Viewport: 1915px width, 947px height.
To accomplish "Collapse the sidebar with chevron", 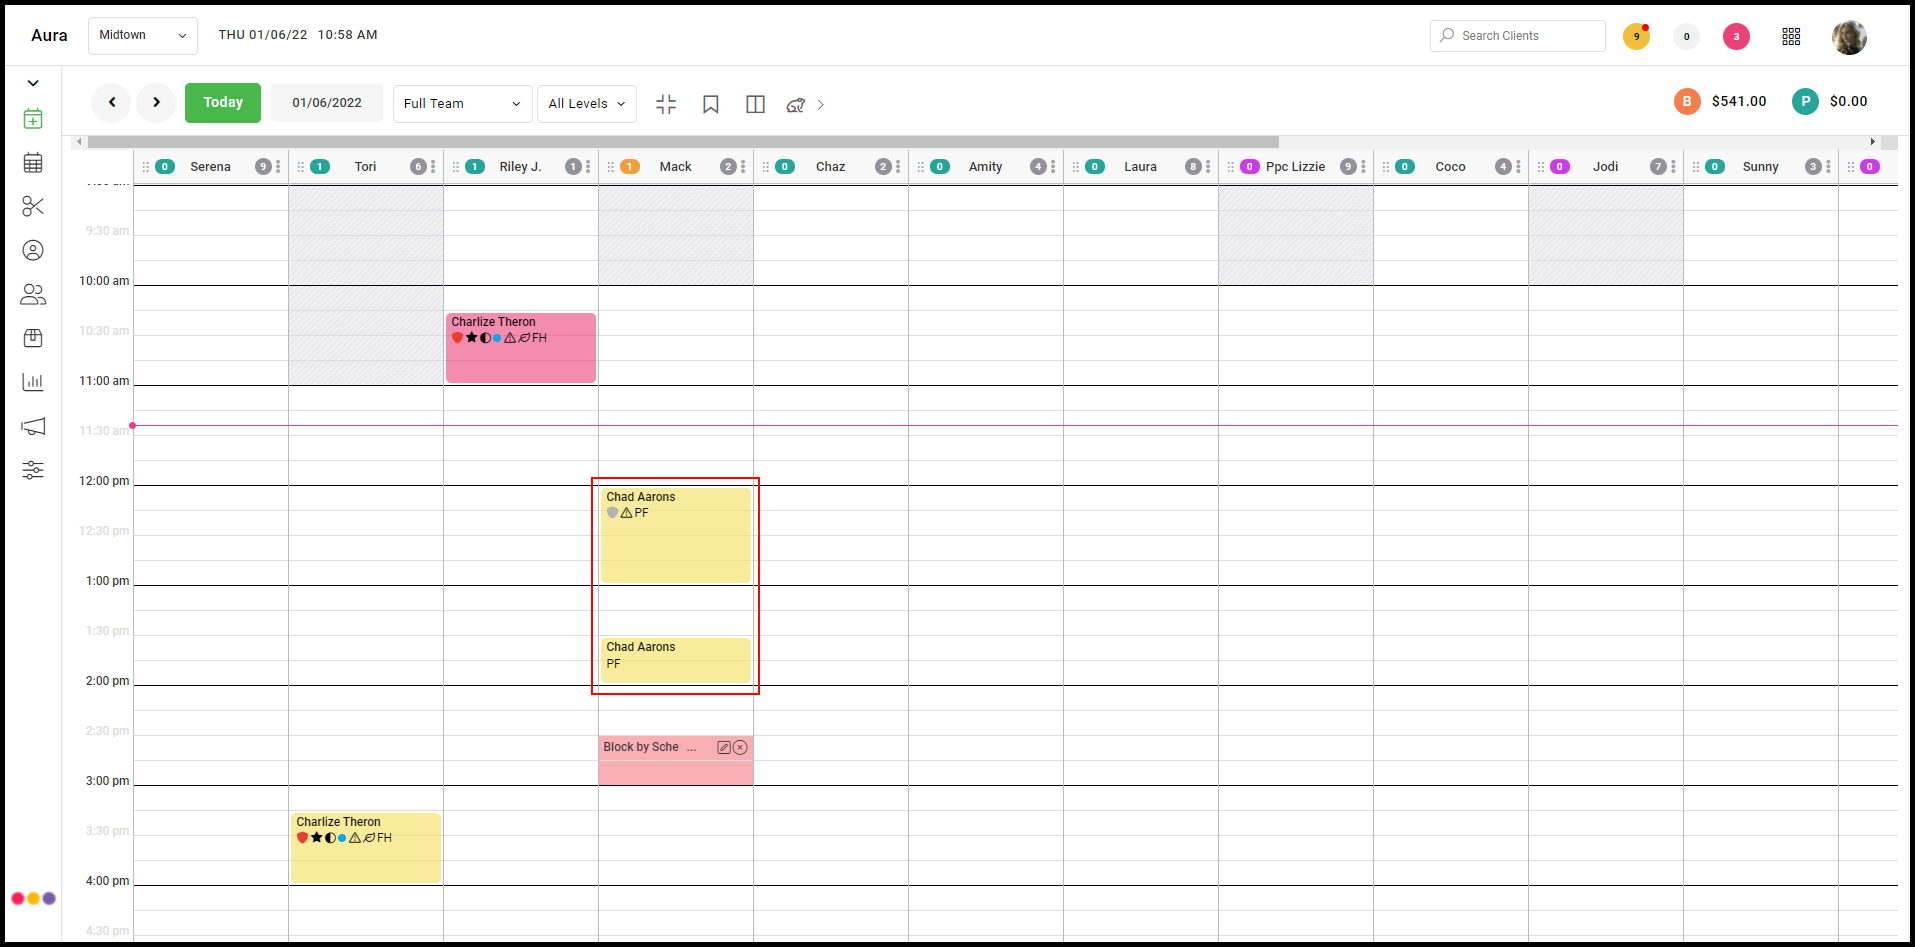I will [x=33, y=83].
